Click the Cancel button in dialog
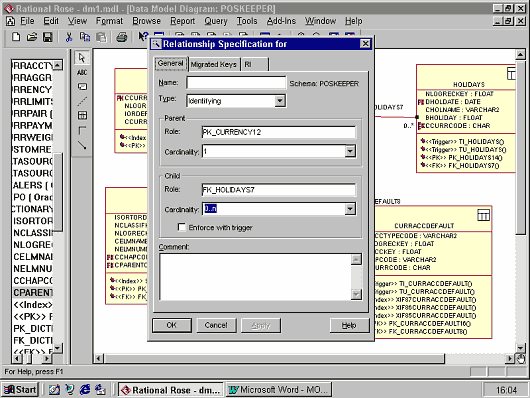Viewport: 530px width, 398px height. [216, 325]
